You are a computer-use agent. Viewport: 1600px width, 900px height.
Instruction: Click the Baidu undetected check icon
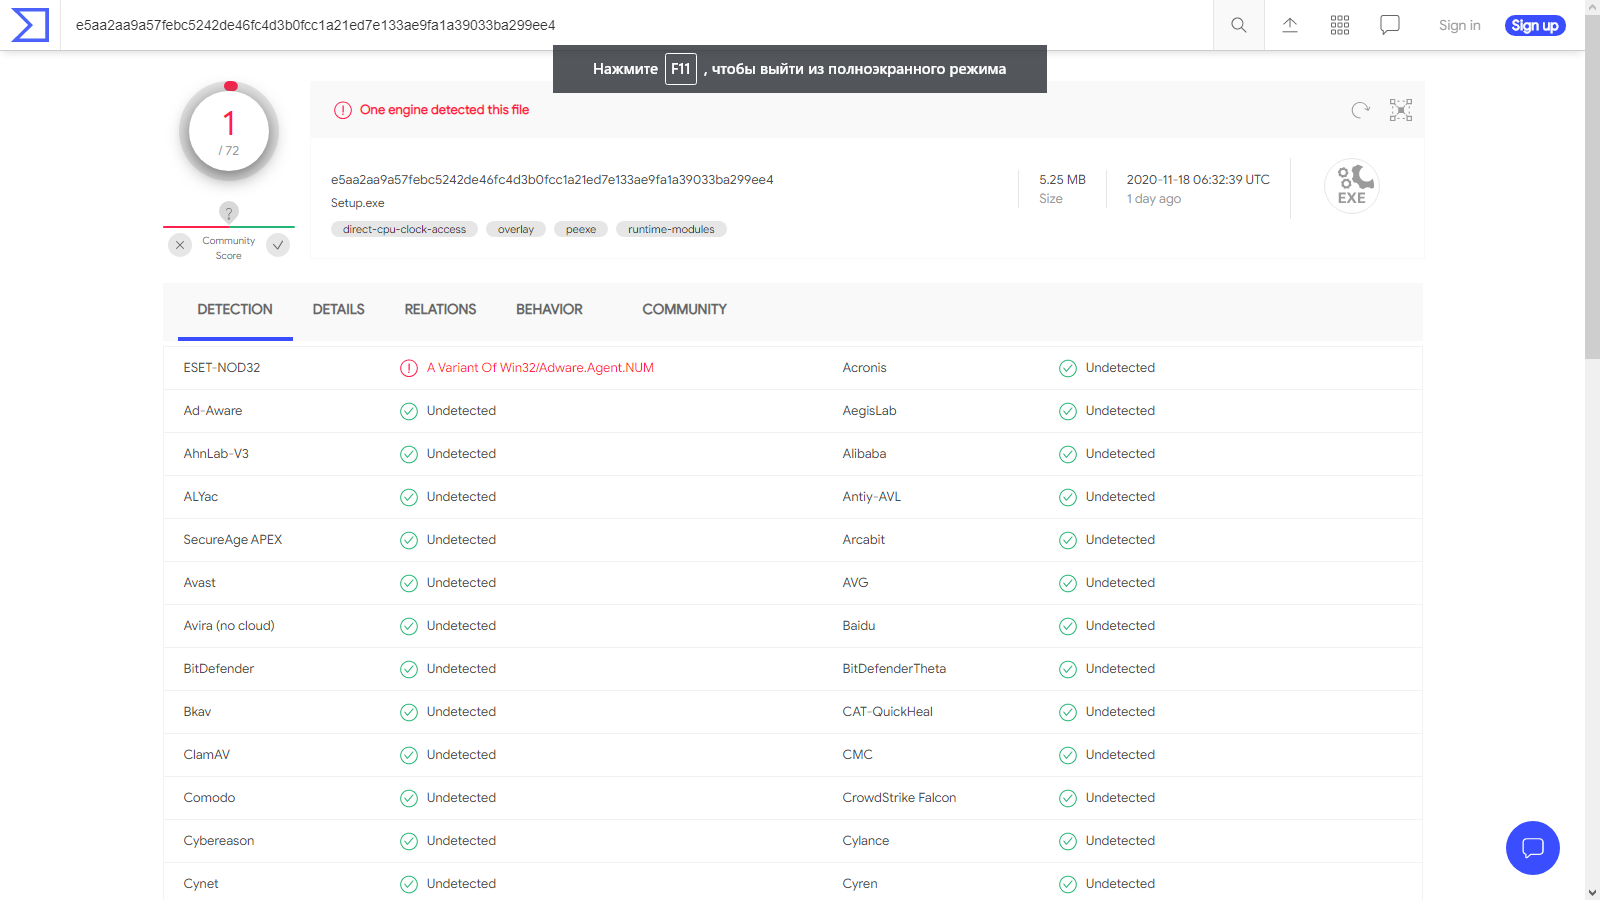point(1068,626)
